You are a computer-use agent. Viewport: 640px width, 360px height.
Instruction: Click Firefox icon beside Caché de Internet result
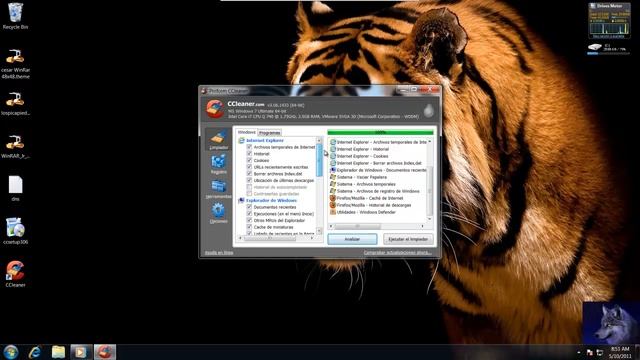333,198
